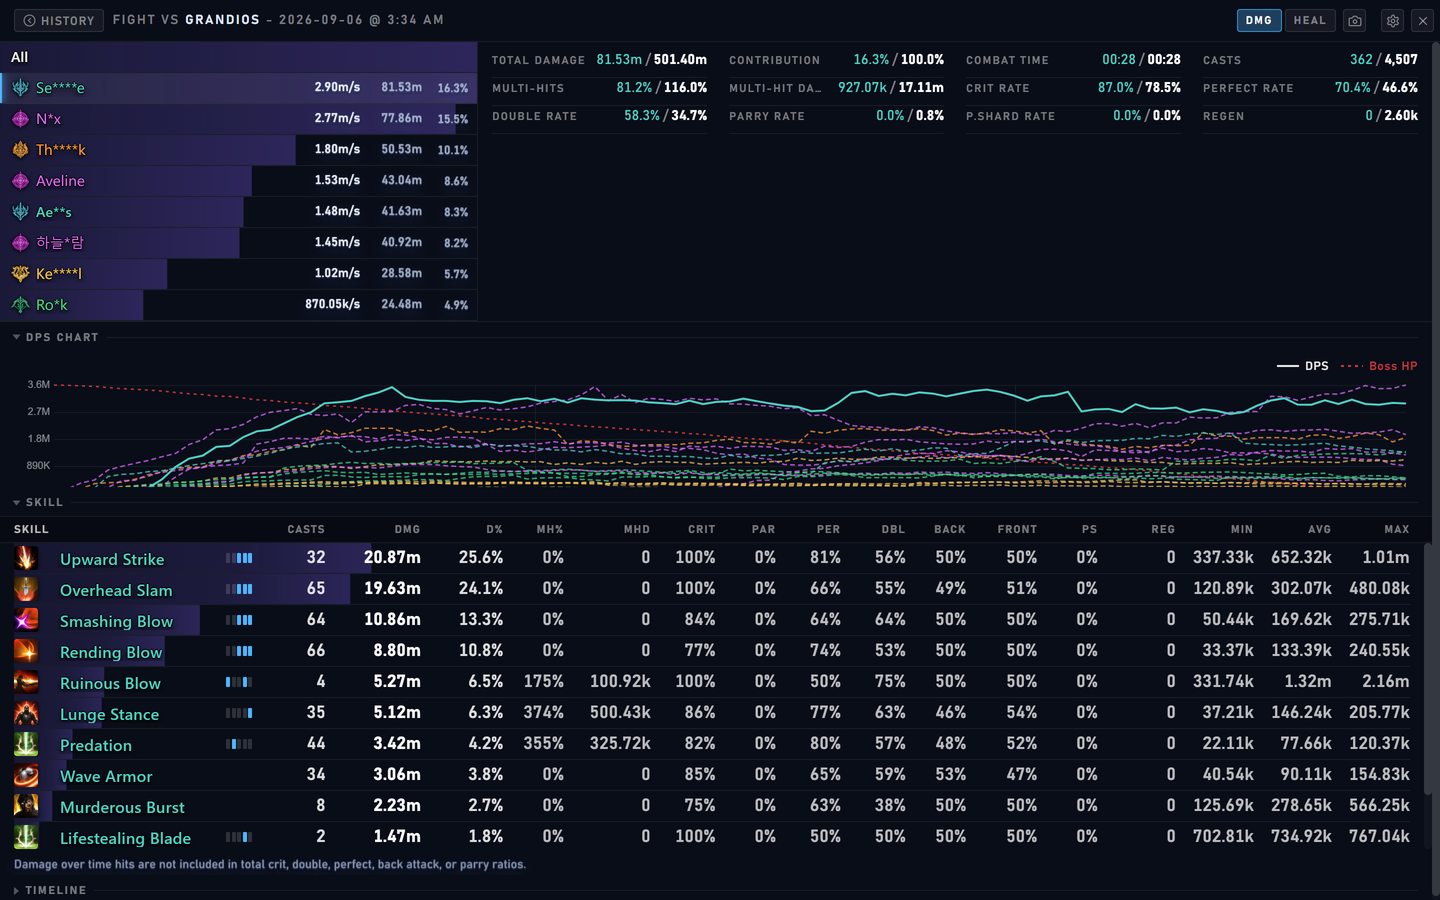Close the fight details with the X
Viewport: 1440px width, 900px height.
[x=1423, y=20]
